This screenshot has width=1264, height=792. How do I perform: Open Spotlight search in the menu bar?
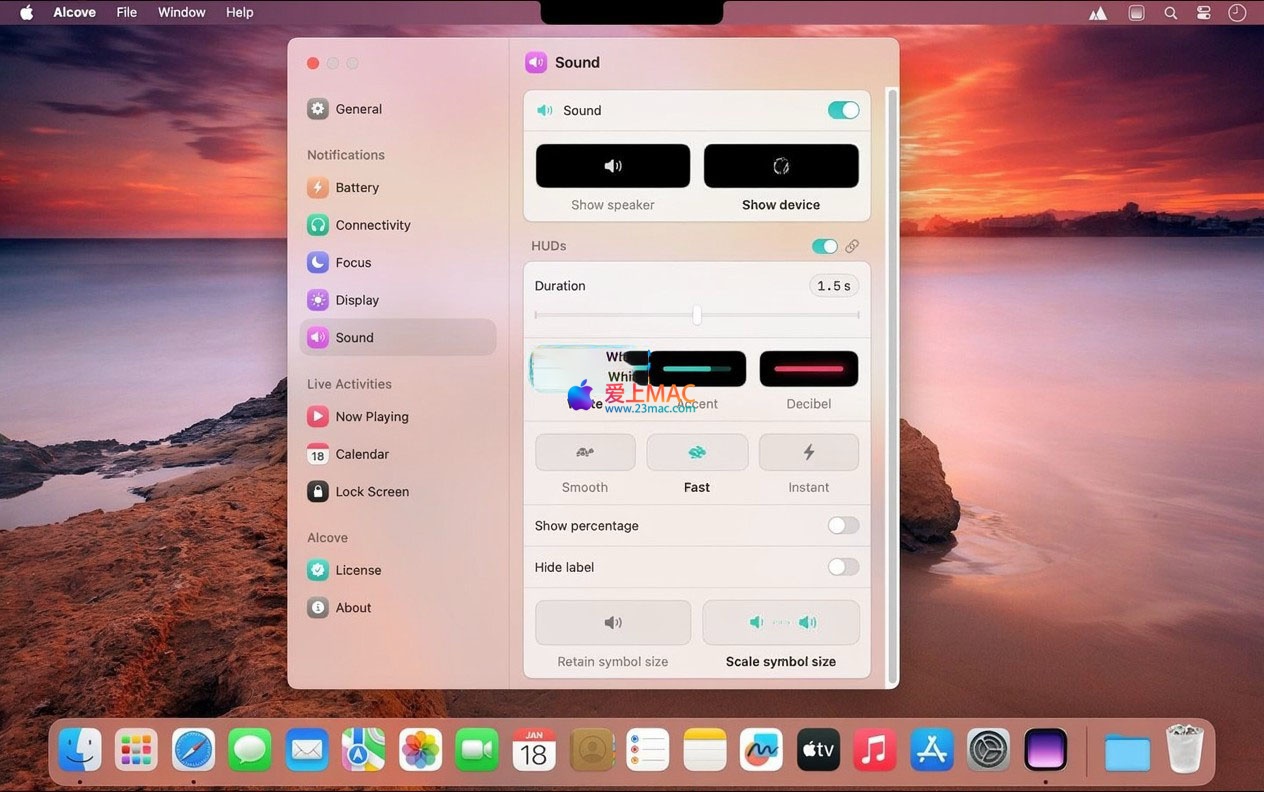tap(1170, 13)
